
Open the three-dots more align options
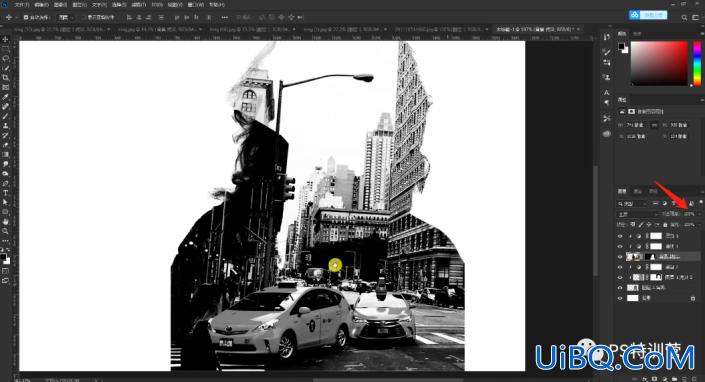tap(224, 17)
